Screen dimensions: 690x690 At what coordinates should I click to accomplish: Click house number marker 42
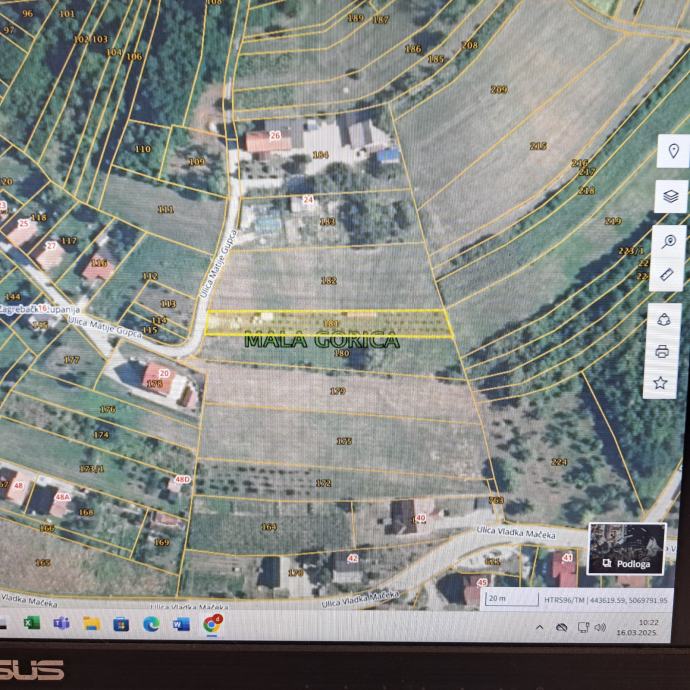click(x=353, y=558)
